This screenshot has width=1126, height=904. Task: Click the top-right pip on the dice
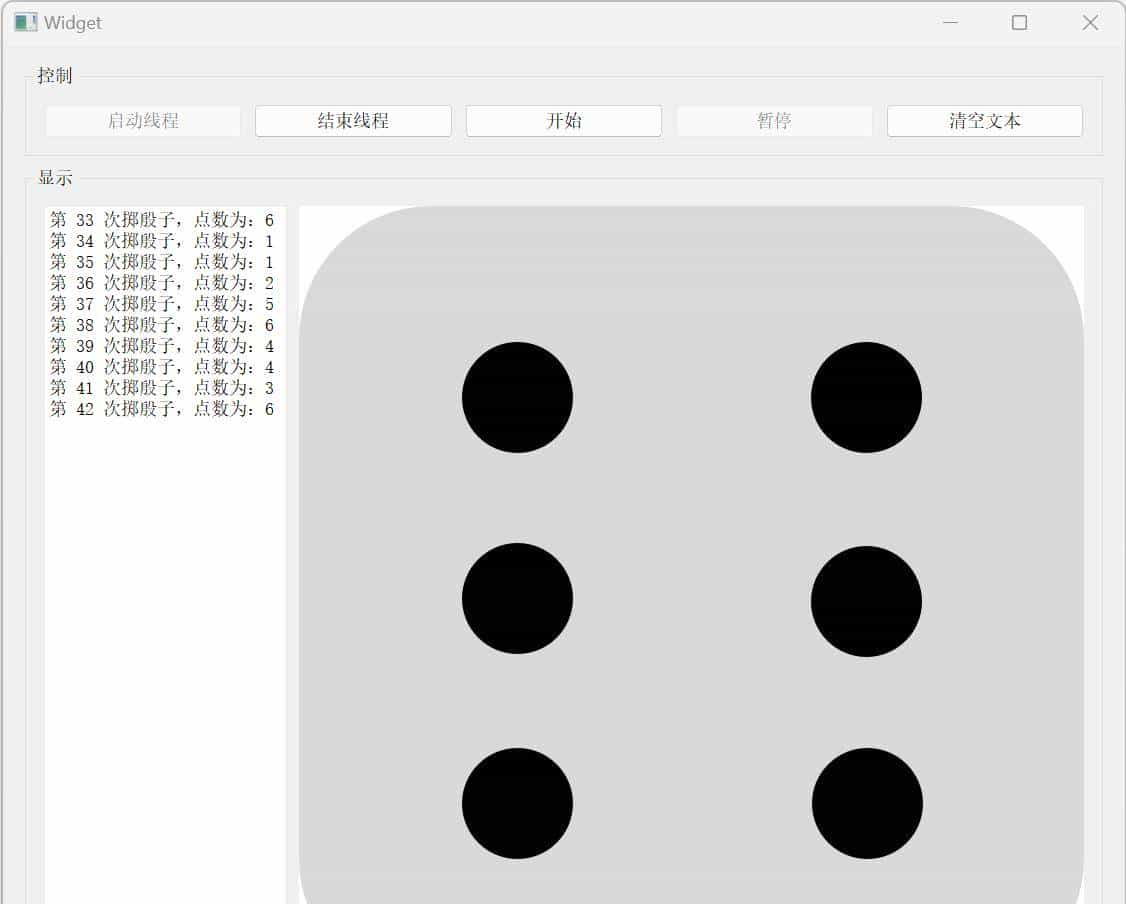(x=865, y=396)
